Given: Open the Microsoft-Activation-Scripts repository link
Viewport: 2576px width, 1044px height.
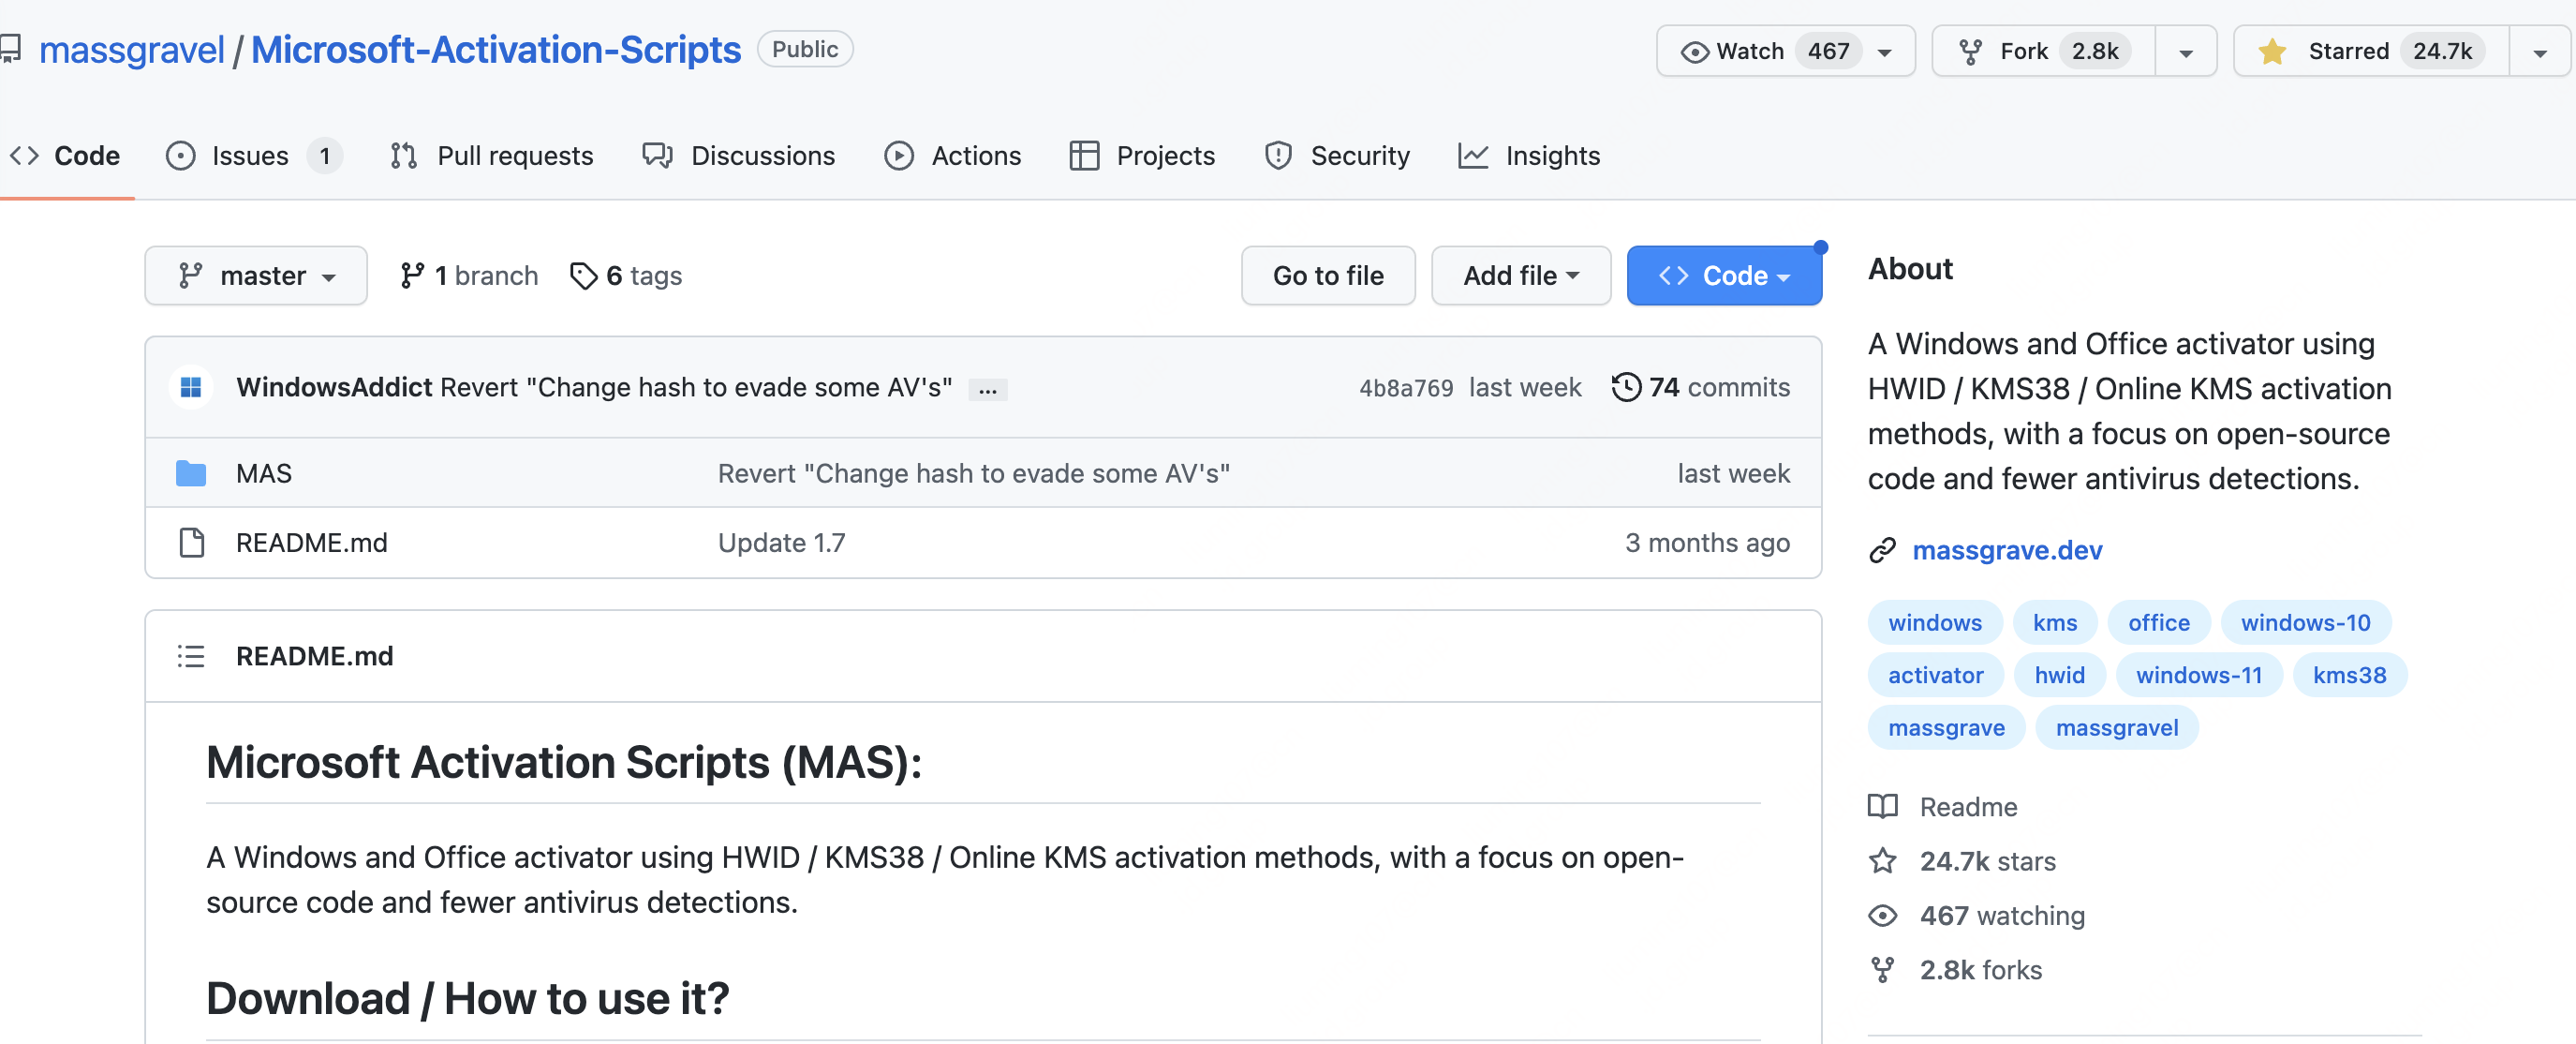Looking at the screenshot, I should [496, 50].
